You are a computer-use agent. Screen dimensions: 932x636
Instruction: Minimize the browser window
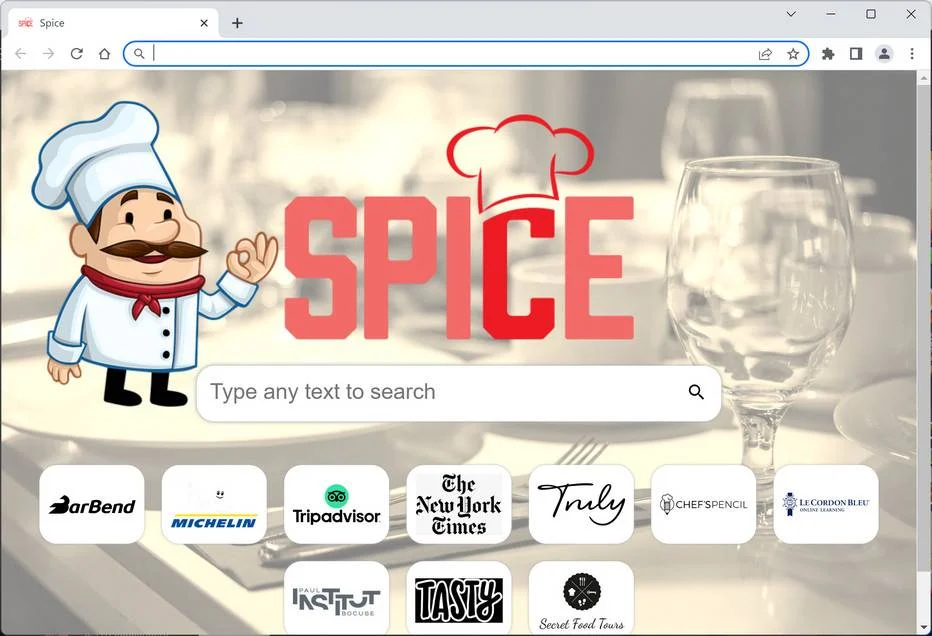pyautogui.click(x=831, y=14)
